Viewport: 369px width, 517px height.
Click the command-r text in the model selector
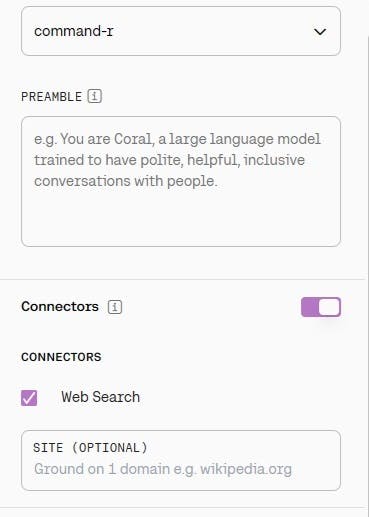point(74,31)
